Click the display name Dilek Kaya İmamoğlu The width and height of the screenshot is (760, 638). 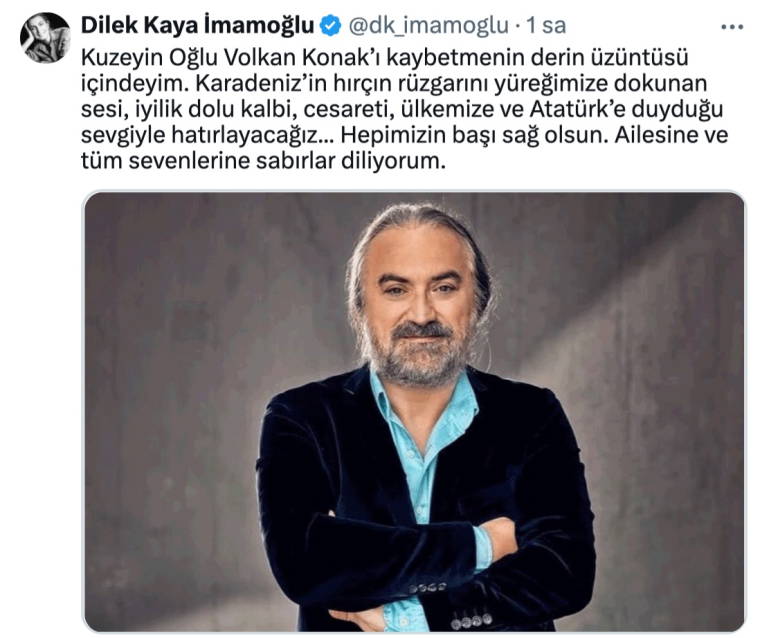198,25
